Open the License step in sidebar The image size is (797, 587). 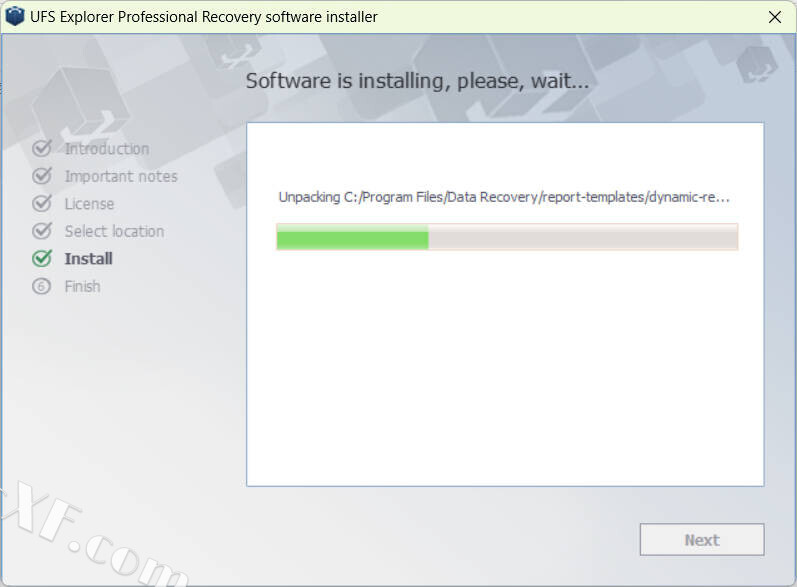point(89,204)
